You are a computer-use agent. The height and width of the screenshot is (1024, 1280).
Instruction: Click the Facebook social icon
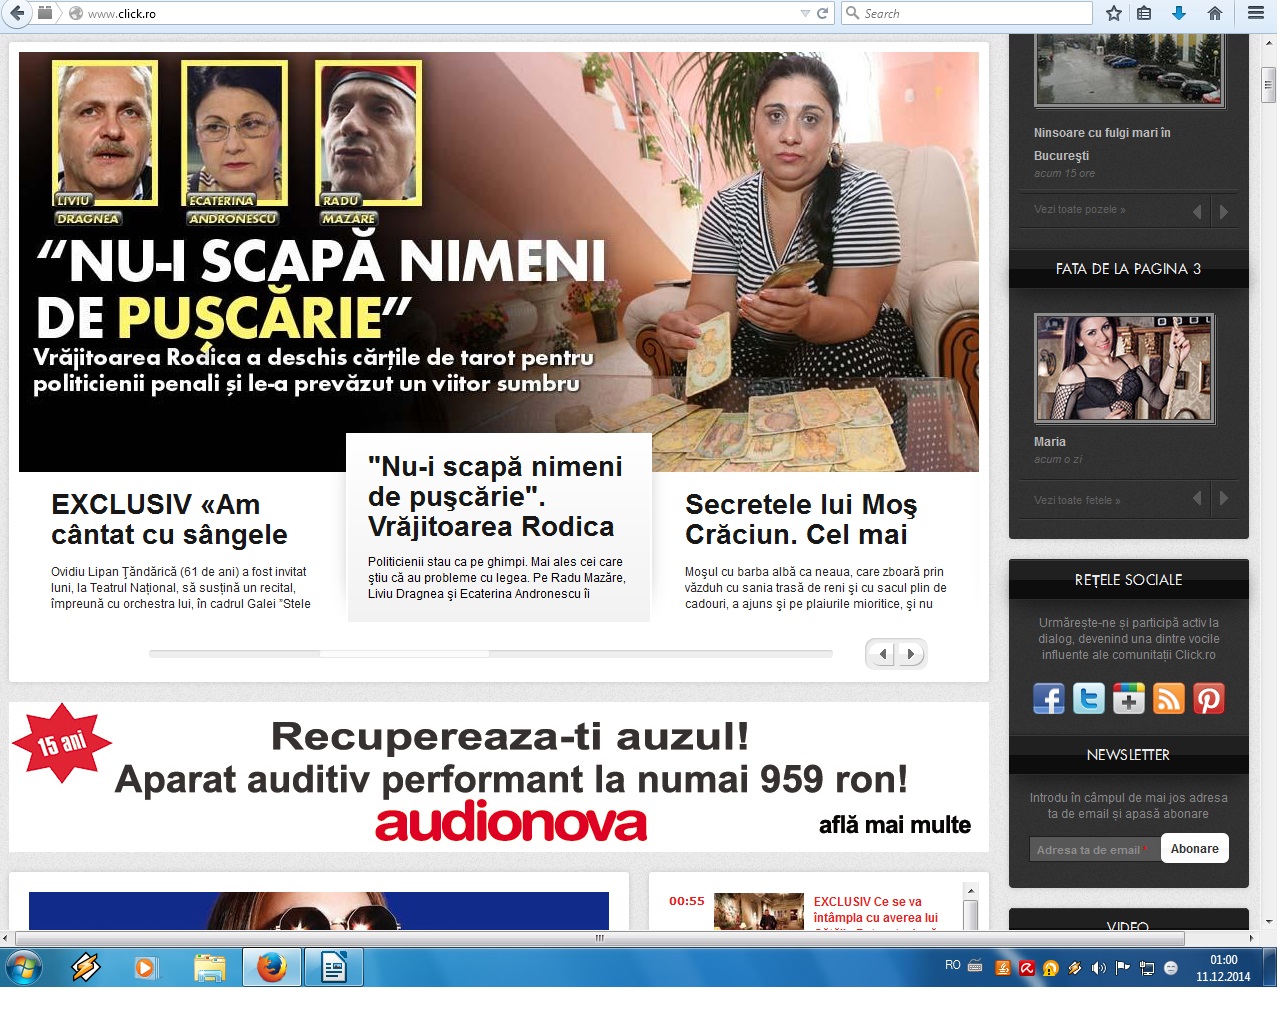coord(1048,698)
